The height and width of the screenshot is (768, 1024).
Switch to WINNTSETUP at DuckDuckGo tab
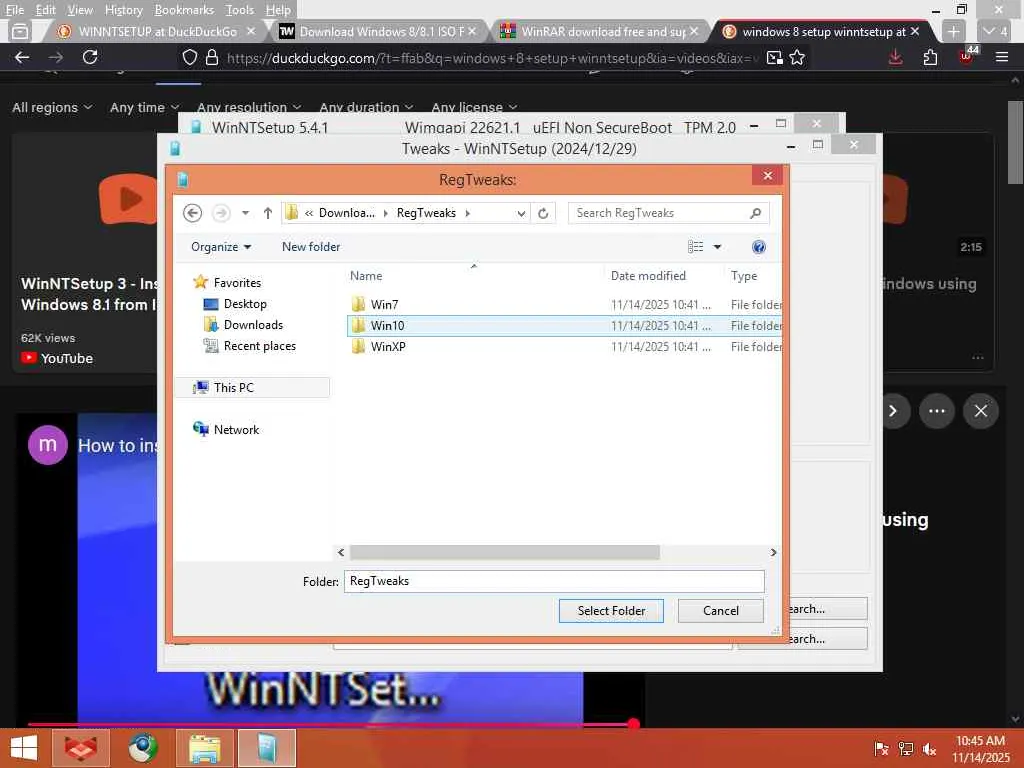155,31
